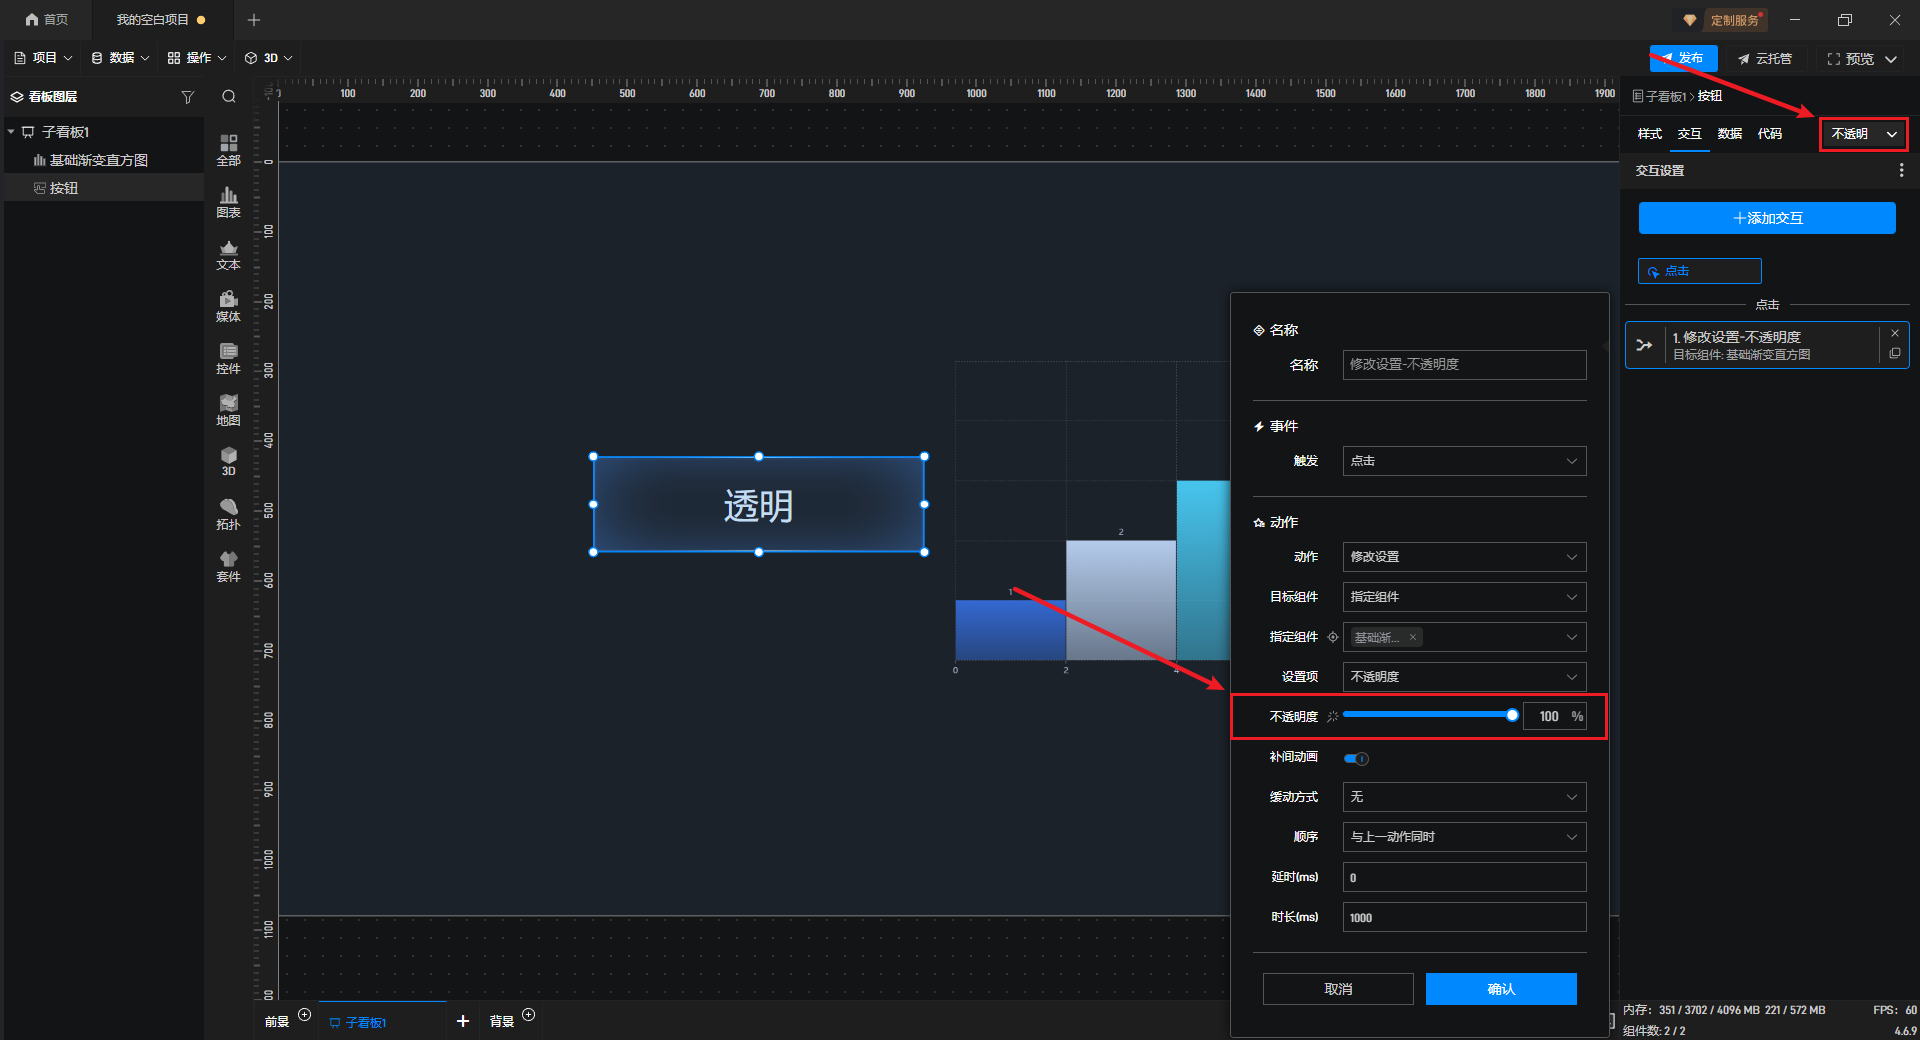Open the 拓扑 (topology) component category
The height and width of the screenshot is (1040, 1920).
(x=228, y=513)
